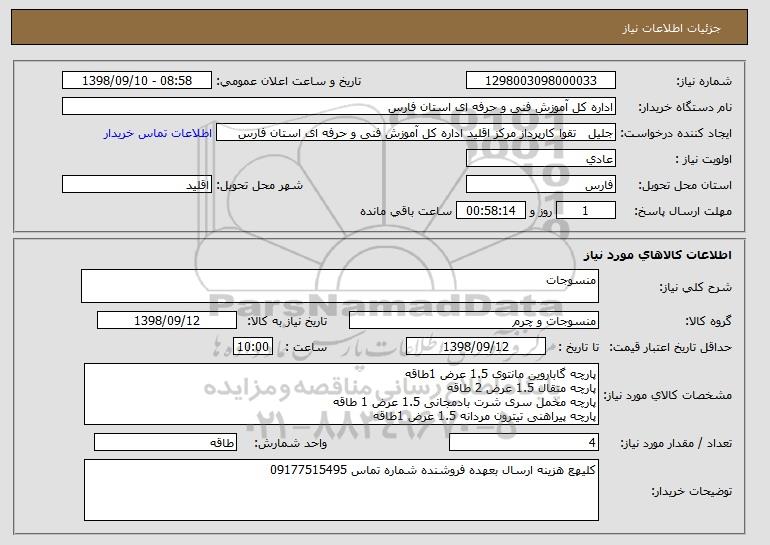Click the page header جزئیات اطلاعات نیاز
This screenshot has width=770, height=545.
coord(671,28)
